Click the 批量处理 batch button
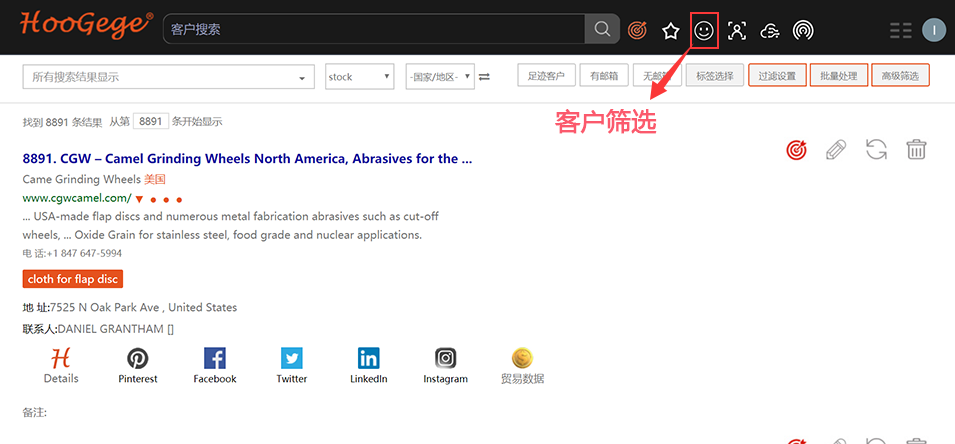Image resolution: width=955 pixels, height=444 pixels. (x=839, y=76)
